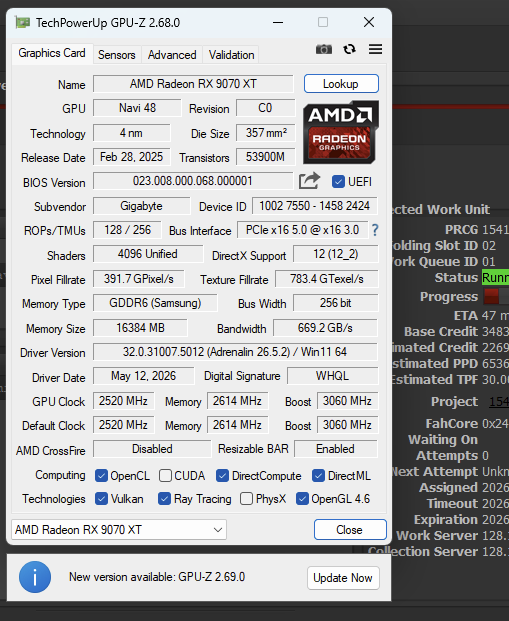Toggle the DirectCompute checkbox
The width and height of the screenshot is (509, 621).
222,476
